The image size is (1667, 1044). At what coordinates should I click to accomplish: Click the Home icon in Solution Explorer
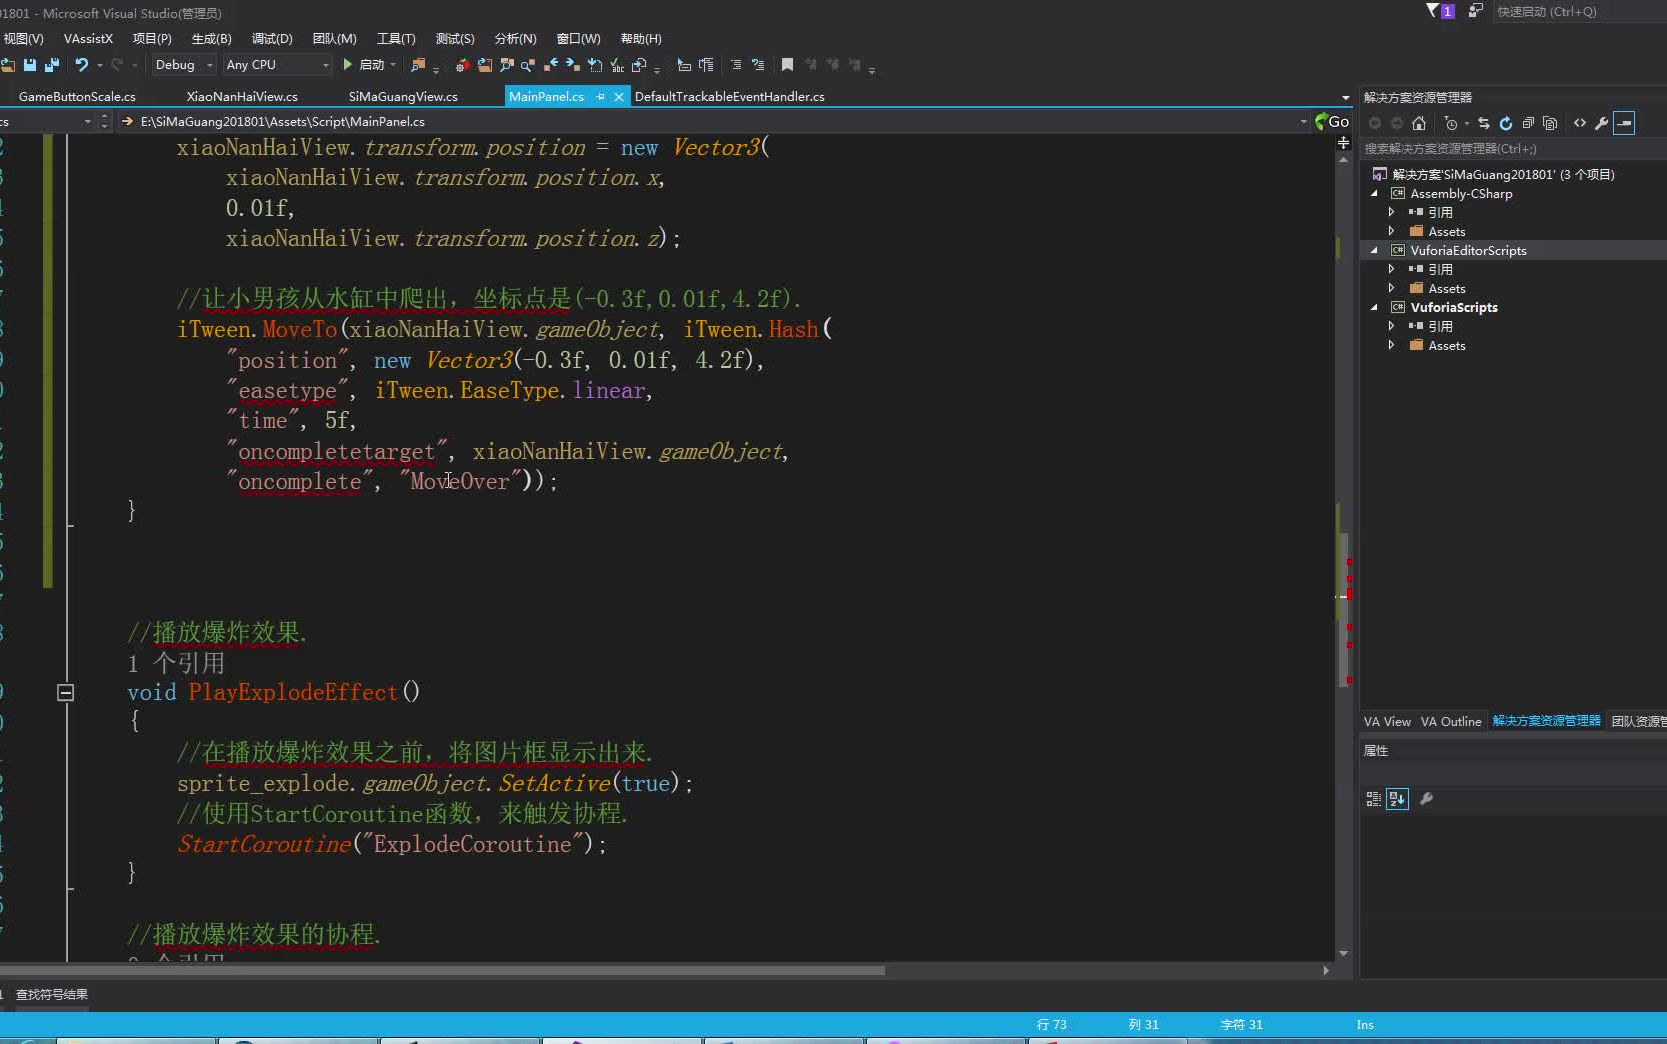point(1419,123)
